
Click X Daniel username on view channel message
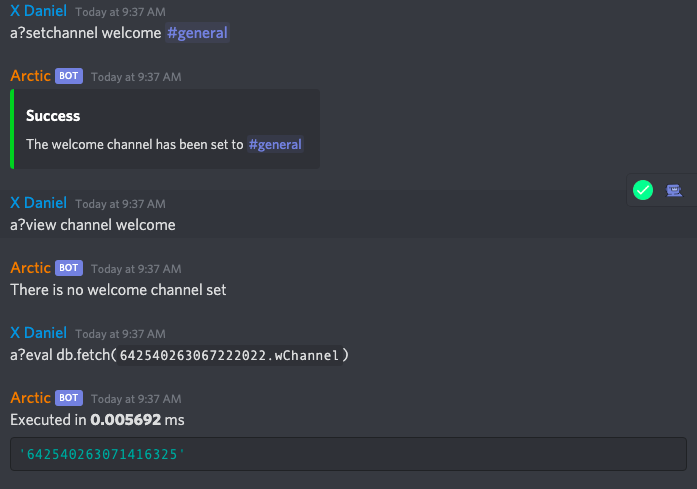pos(38,203)
